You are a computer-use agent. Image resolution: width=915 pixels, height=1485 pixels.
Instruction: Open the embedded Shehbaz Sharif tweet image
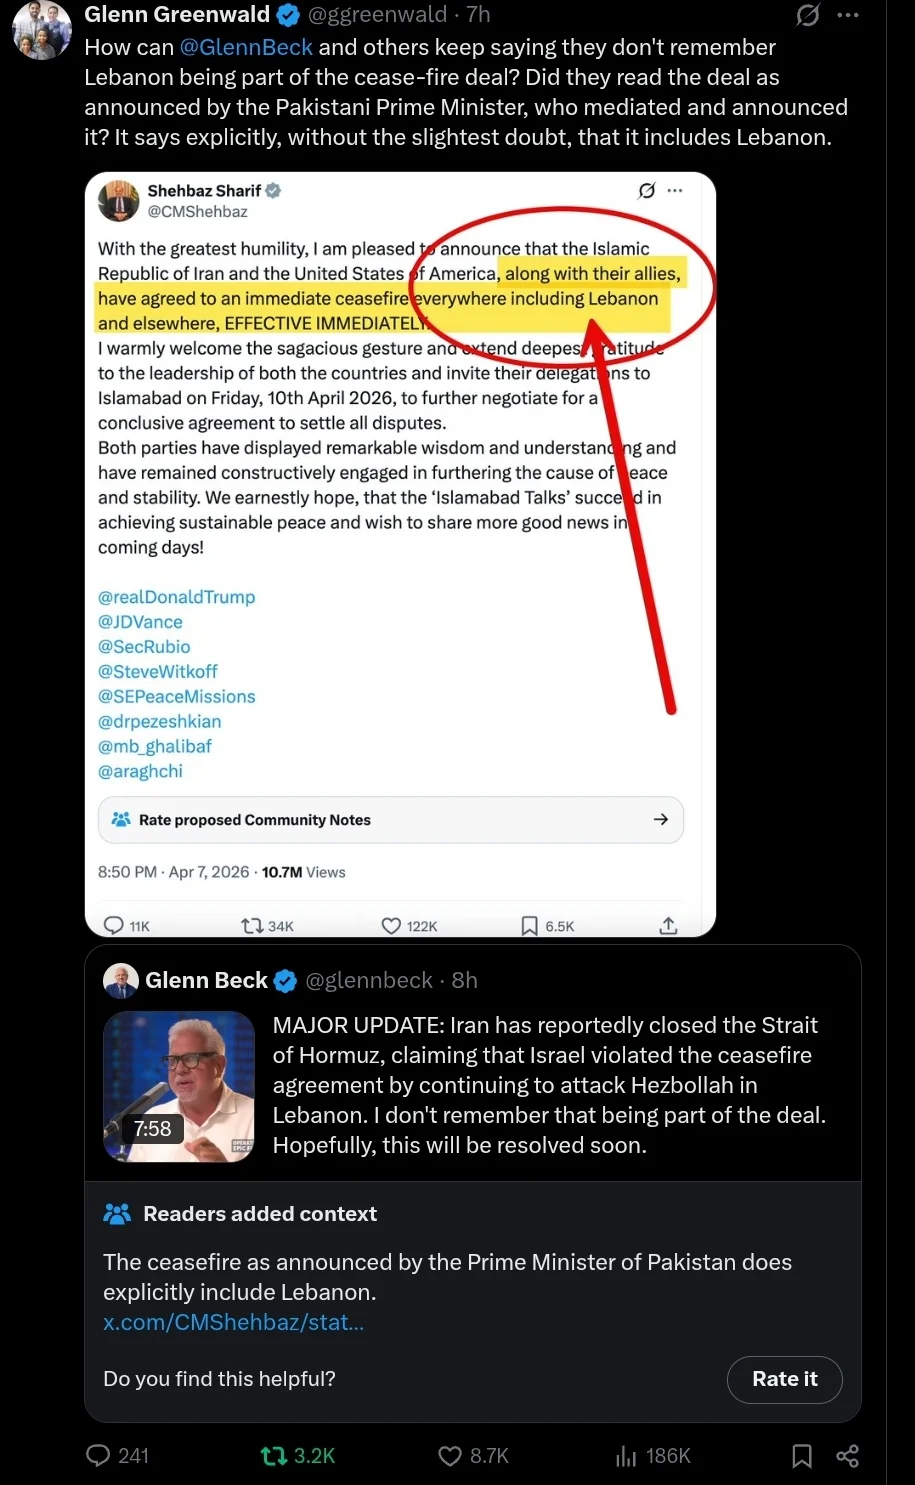coord(400,555)
